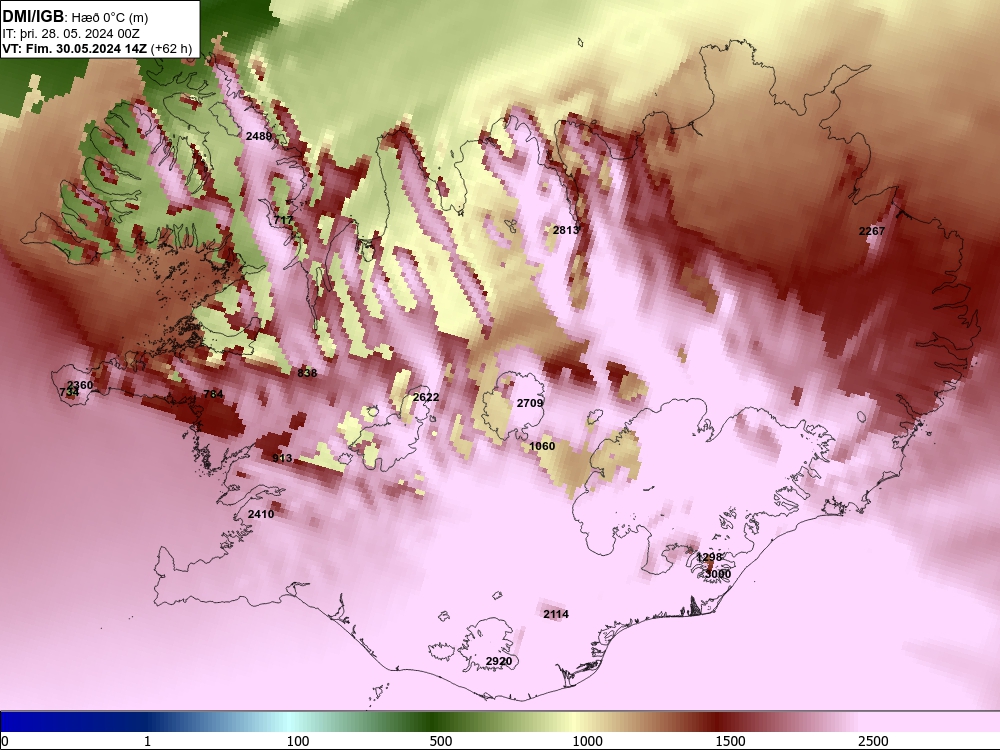The image size is (1000, 750).
Task: Select the 3000 value label
Action: (x=717, y=574)
